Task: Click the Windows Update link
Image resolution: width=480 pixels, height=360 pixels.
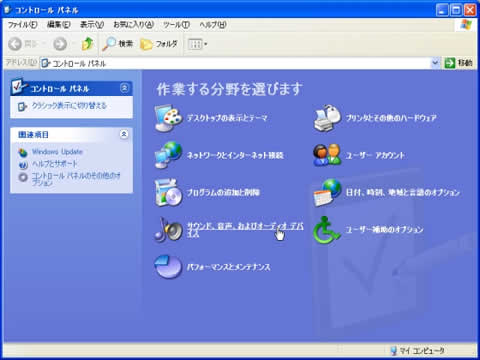Action: coord(57,152)
